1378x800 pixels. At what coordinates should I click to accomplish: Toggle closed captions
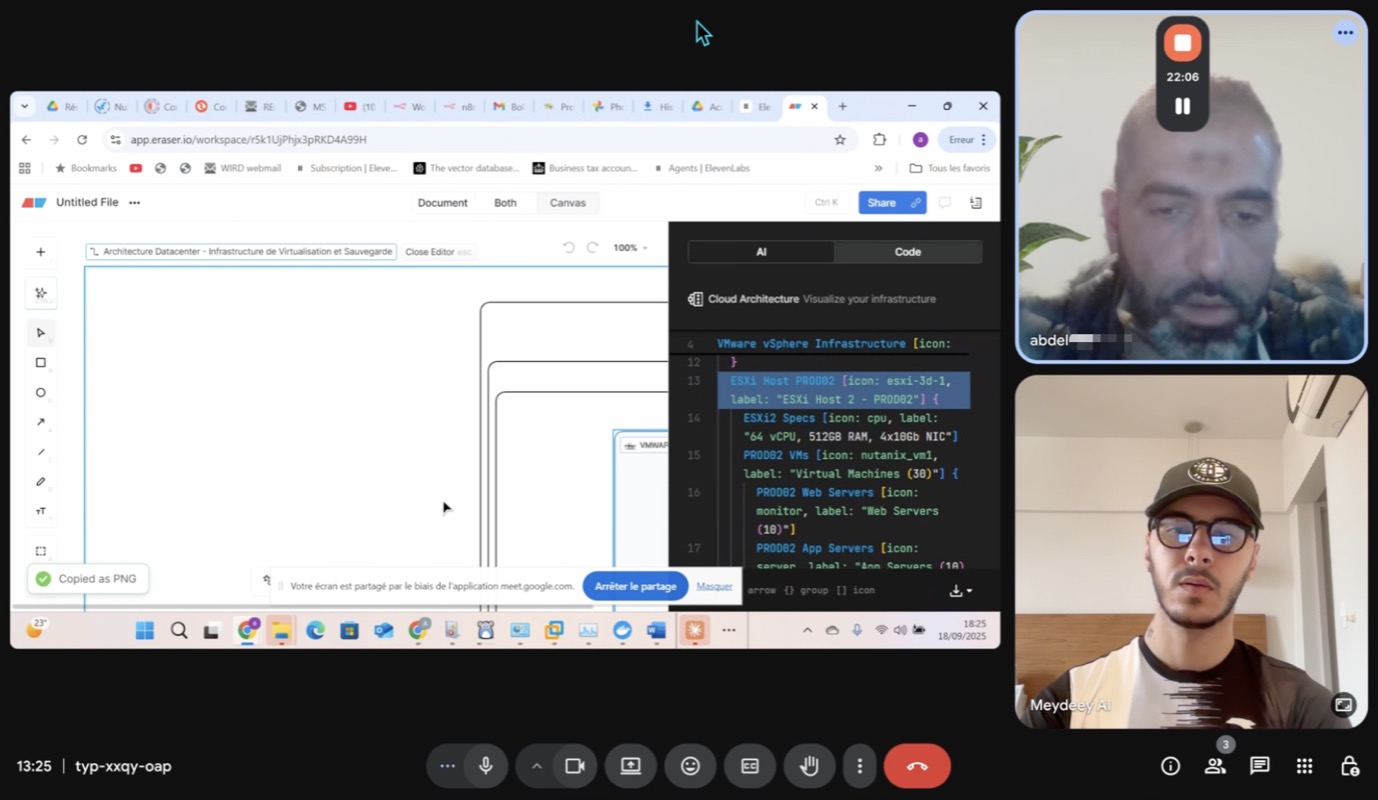750,766
